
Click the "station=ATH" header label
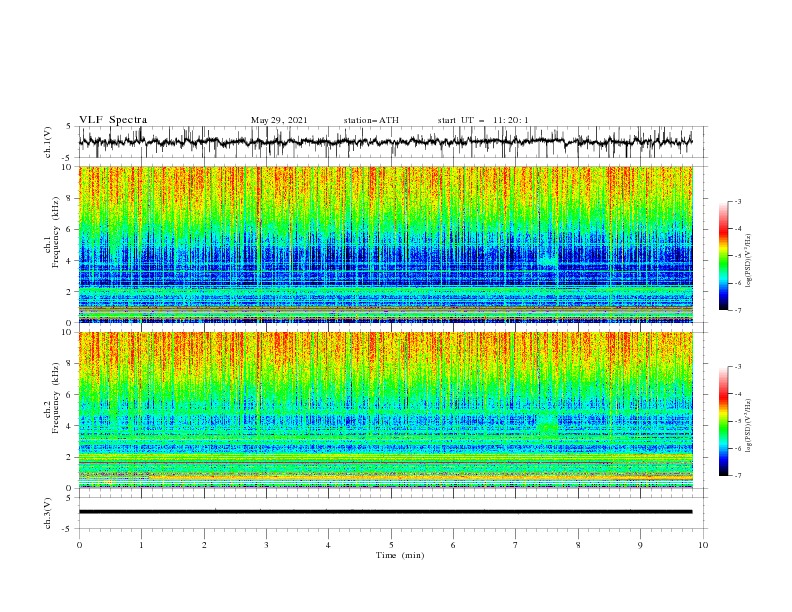(x=371, y=120)
